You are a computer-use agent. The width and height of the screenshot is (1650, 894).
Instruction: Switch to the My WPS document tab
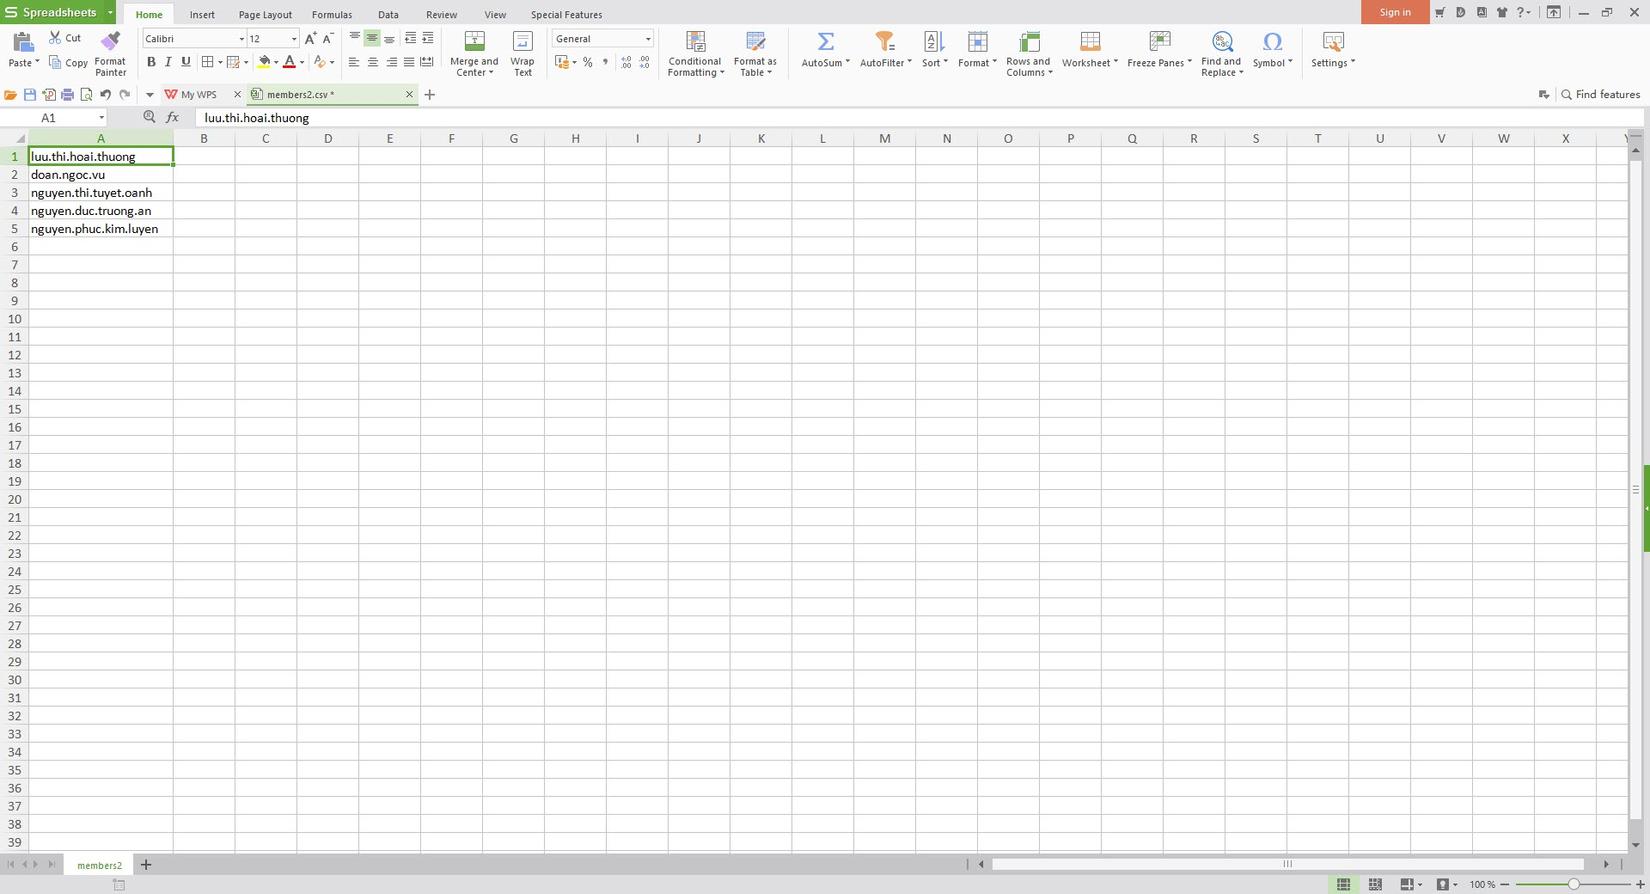199,95
